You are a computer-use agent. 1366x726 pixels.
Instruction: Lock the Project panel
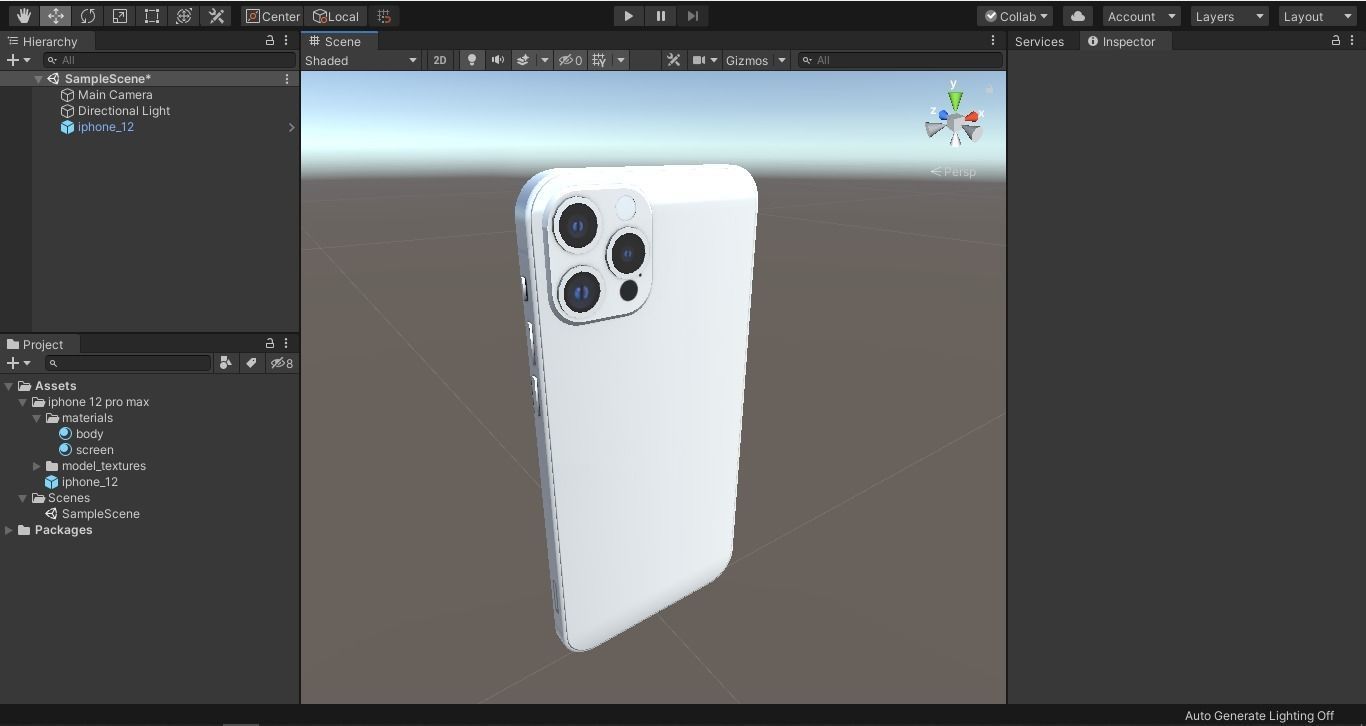tap(269, 344)
